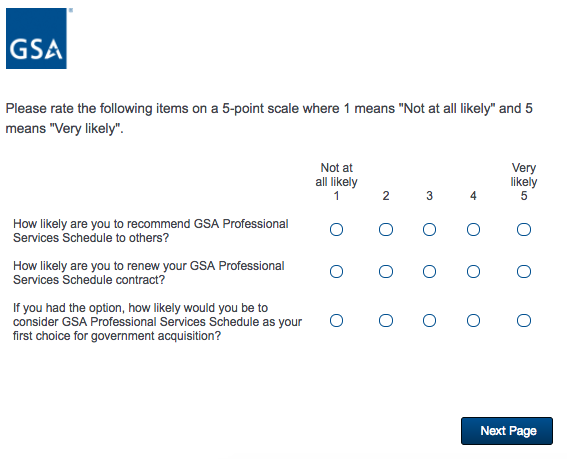Choose 5 for renewing your Schedule contract
Viewport: 567px width, 459px height.
coord(524,271)
